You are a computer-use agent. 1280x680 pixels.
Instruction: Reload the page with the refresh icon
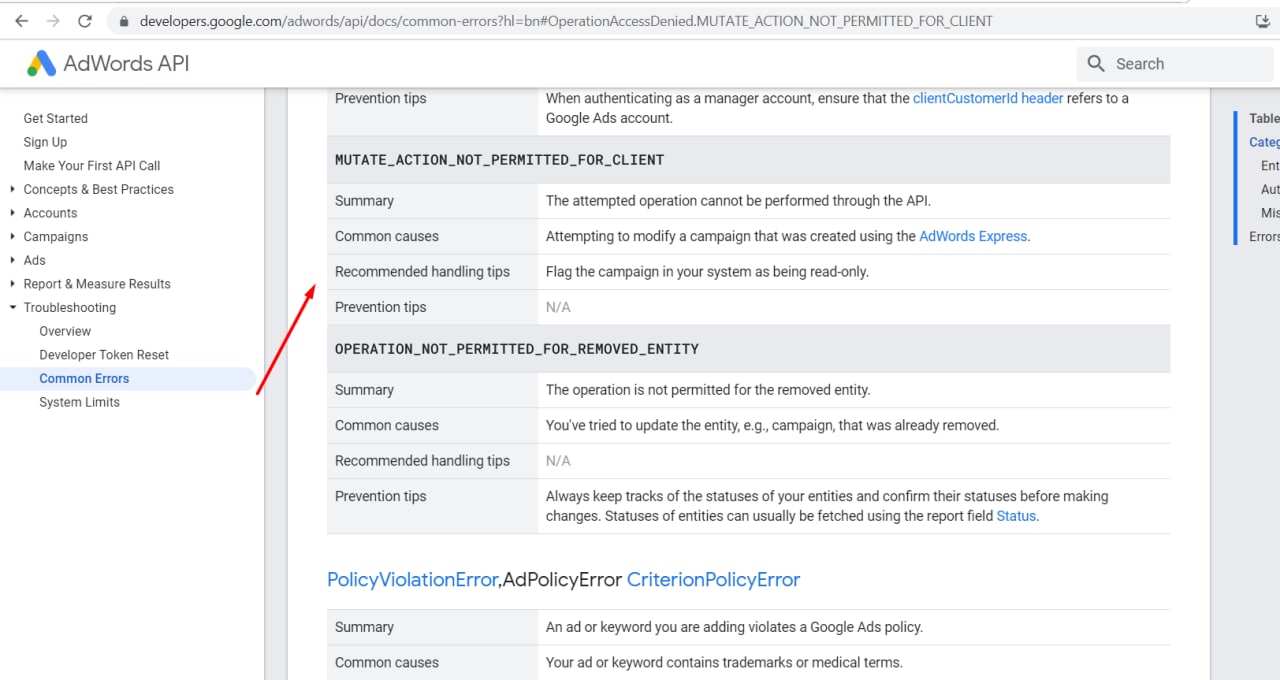[x=85, y=21]
